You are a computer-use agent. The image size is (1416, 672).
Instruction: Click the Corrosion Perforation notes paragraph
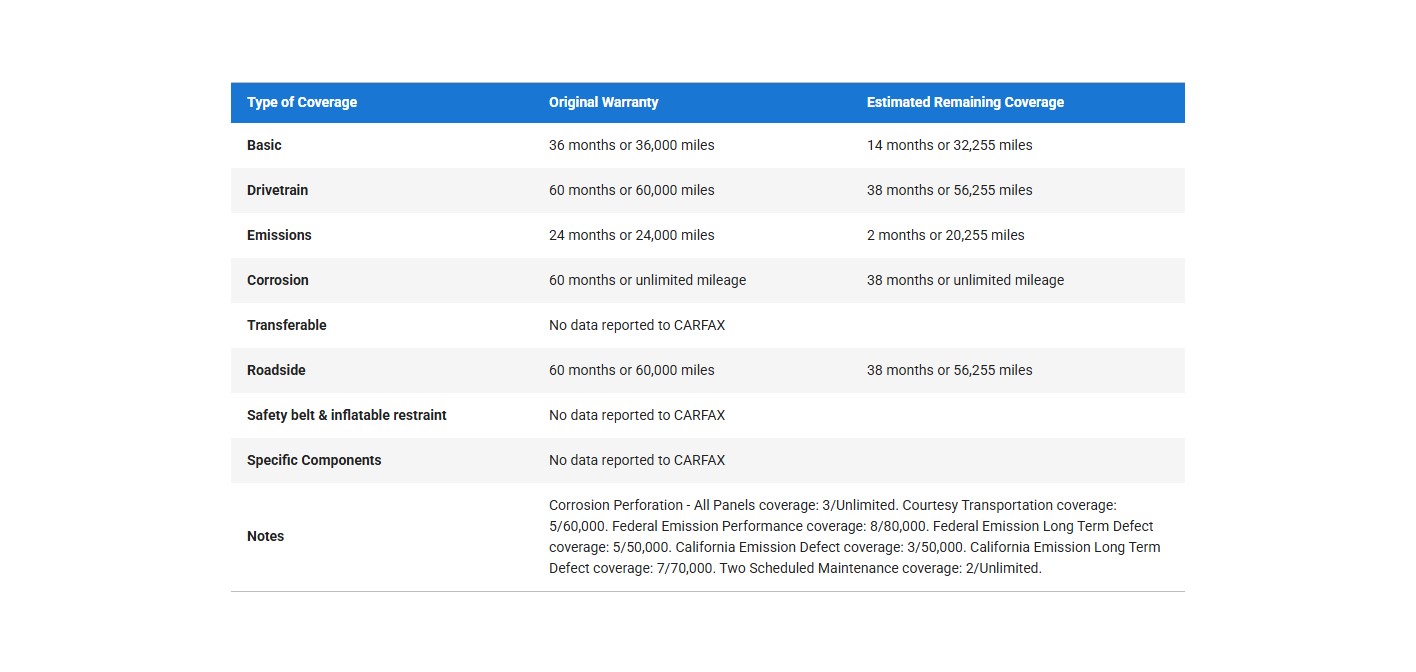click(854, 537)
